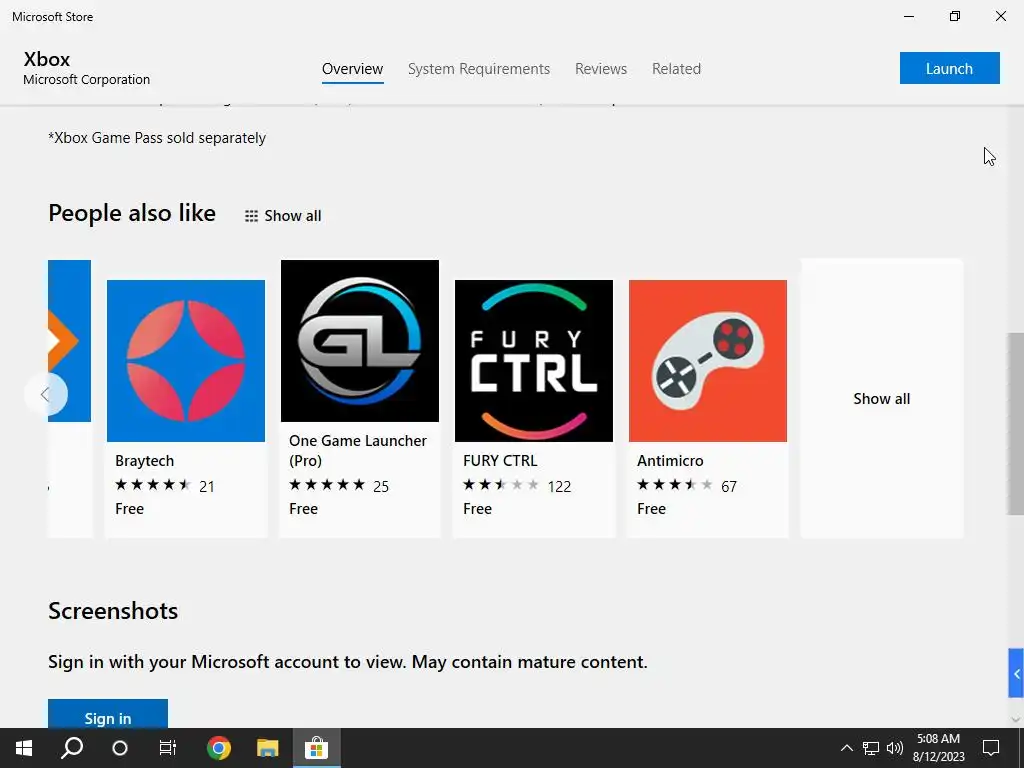This screenshot has height=768, width=1024.
Task: Open Task View on the taskbar
Action: 168,748
